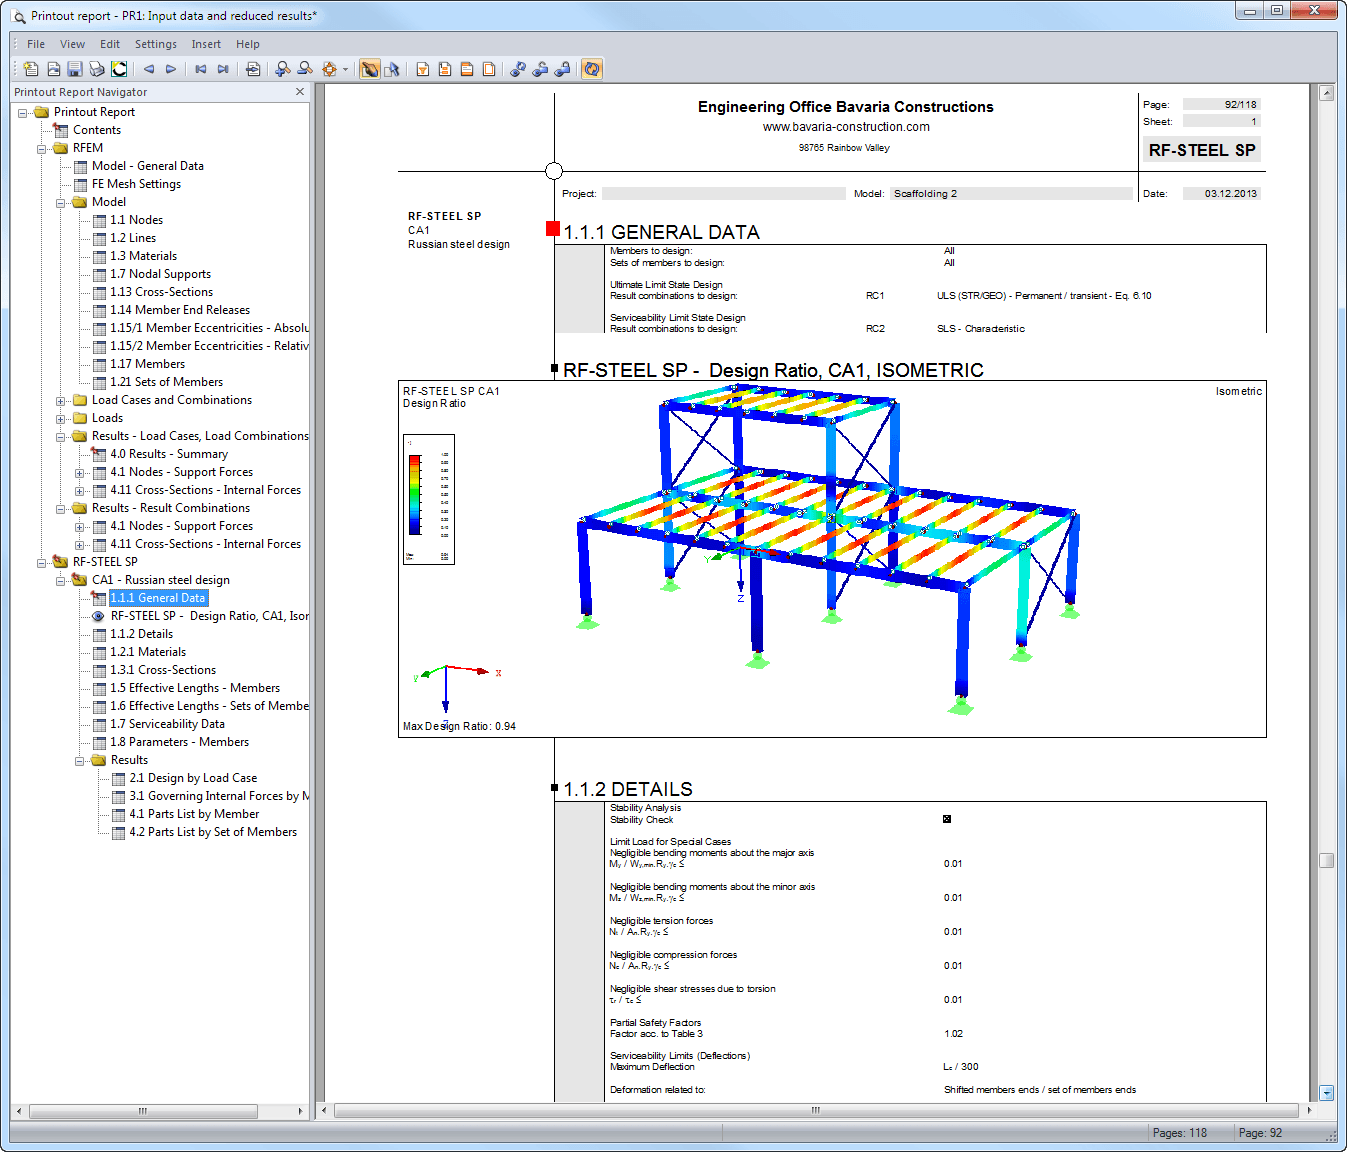
Task: Save the printout report with the floppy icon
Action: tap(75, 69)
